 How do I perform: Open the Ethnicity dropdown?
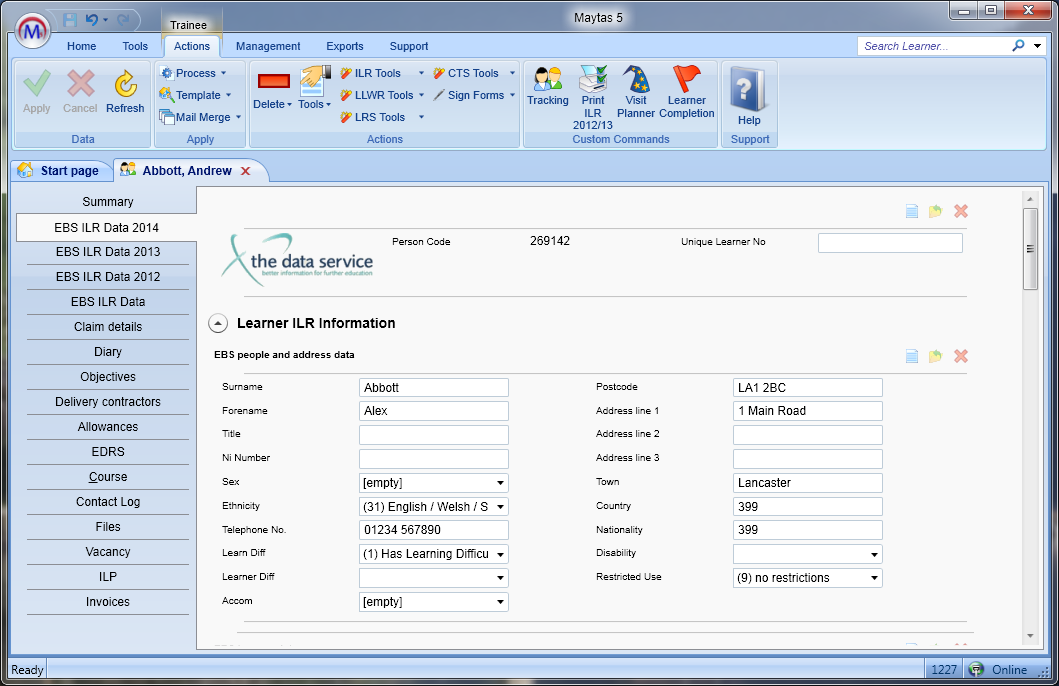[x=499, y=507]
